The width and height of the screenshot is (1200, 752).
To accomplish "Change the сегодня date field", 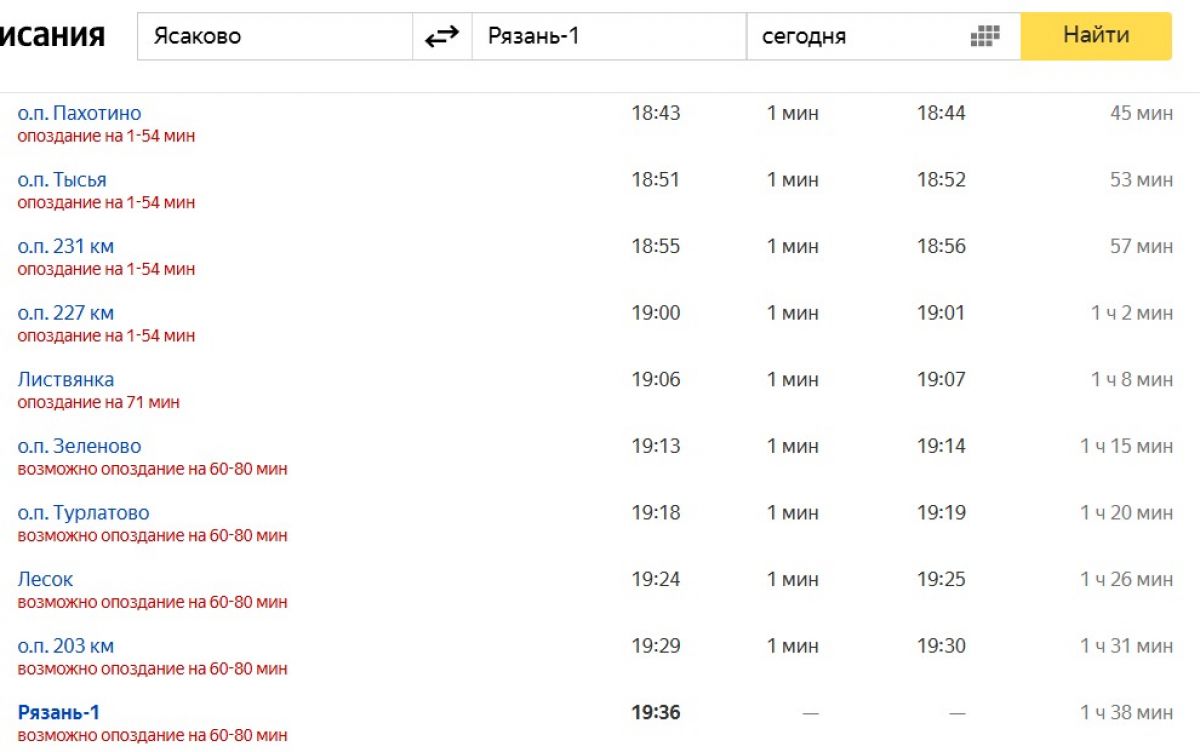I will pos(855,37).
